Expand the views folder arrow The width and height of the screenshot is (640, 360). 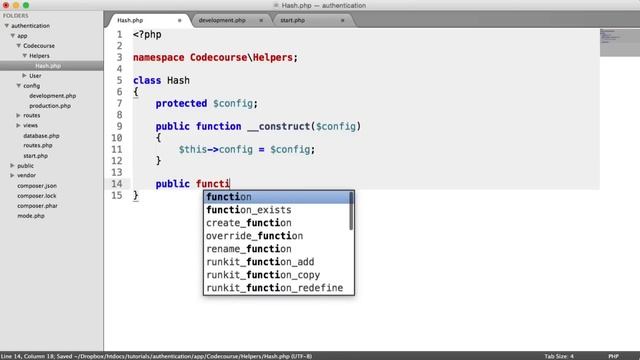18,125
